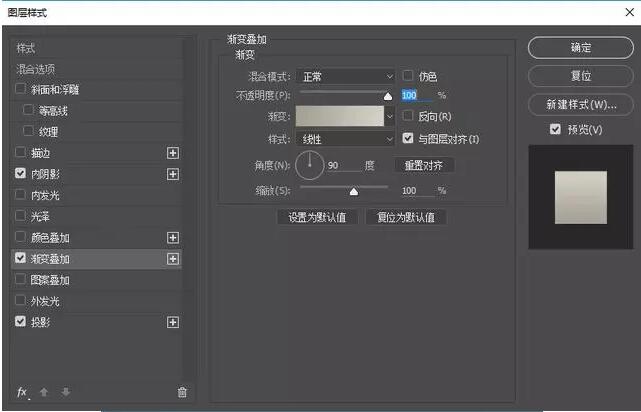The height and width of the screenshot is (412, 641).
Task: Toggle the 仿色 dither checkbox
Action: tap(408, 76)
